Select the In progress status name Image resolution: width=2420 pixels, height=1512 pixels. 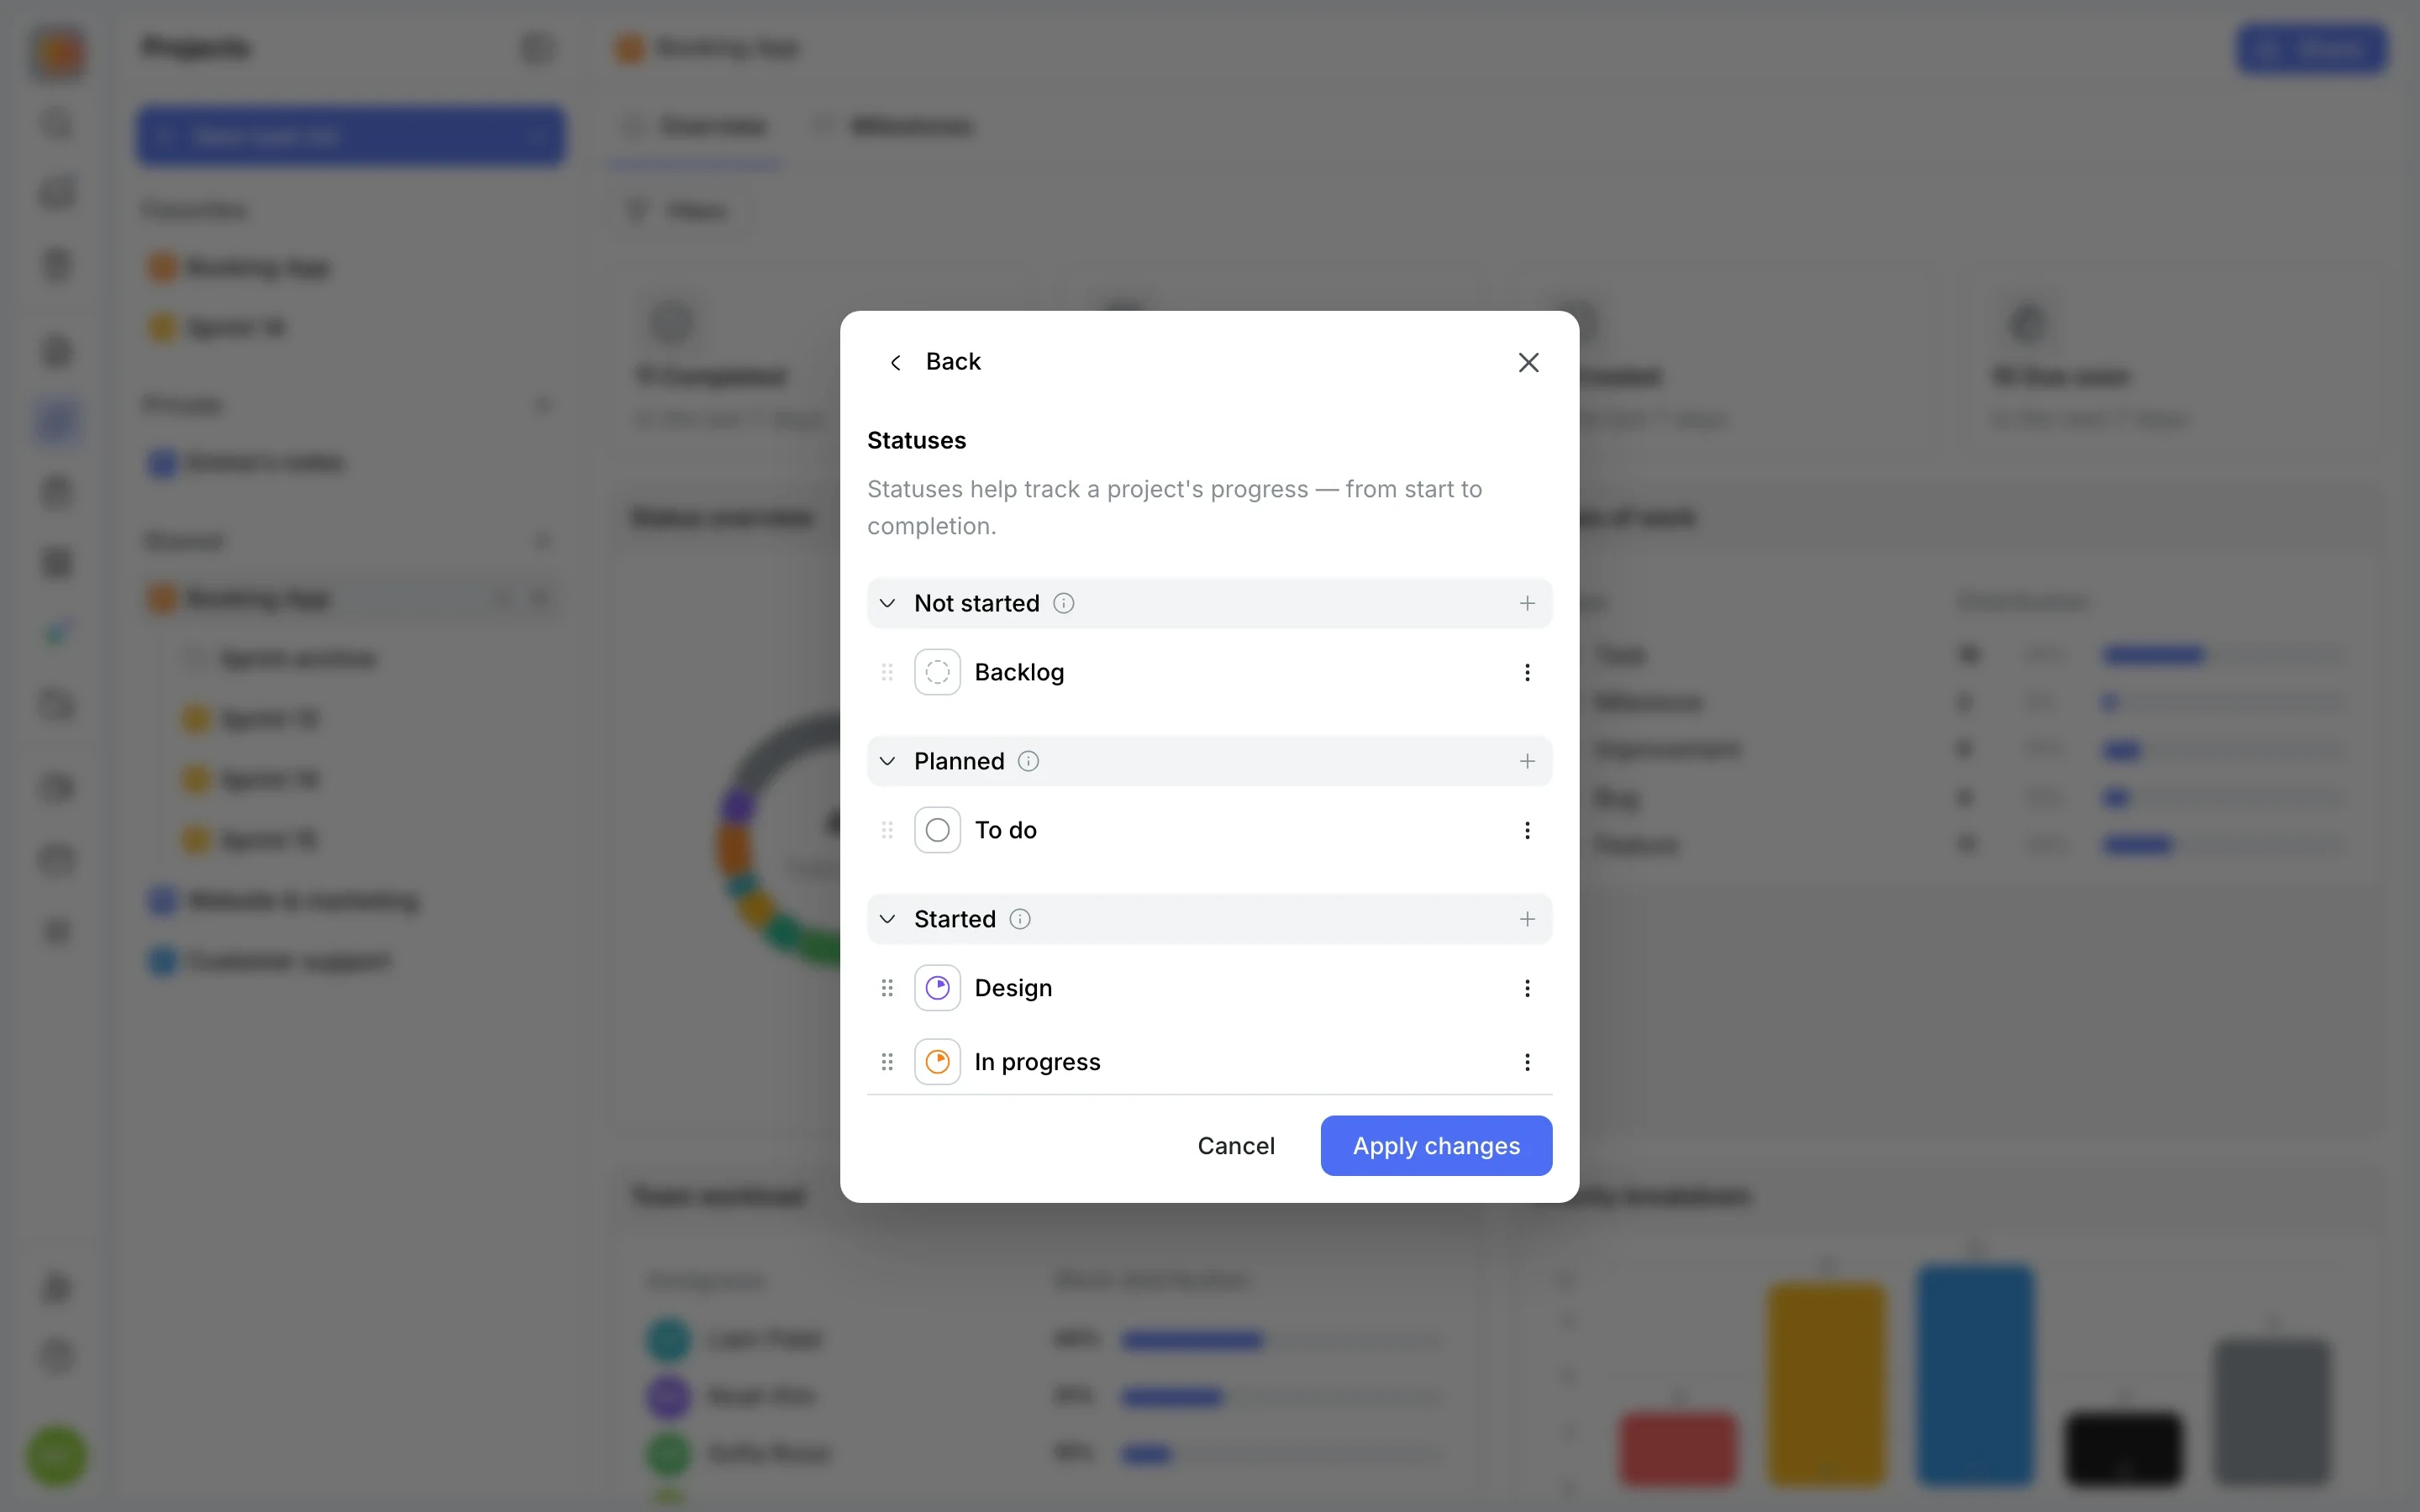pyautogui.click(x=1037, y=1062)
